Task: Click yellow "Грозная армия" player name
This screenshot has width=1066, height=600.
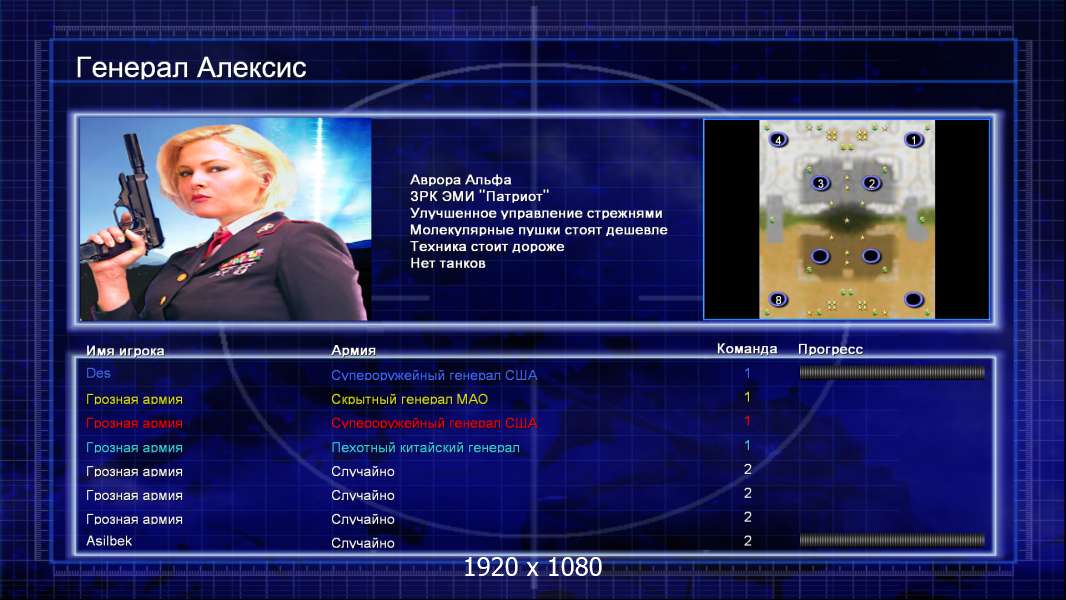Action: pyautogui.click(x=134, y=400)
